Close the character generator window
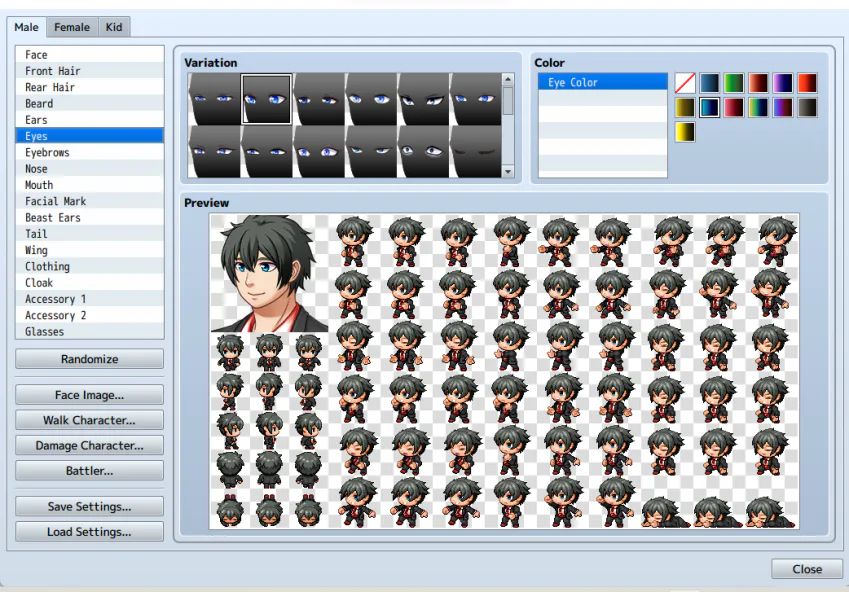 (807, 569)
